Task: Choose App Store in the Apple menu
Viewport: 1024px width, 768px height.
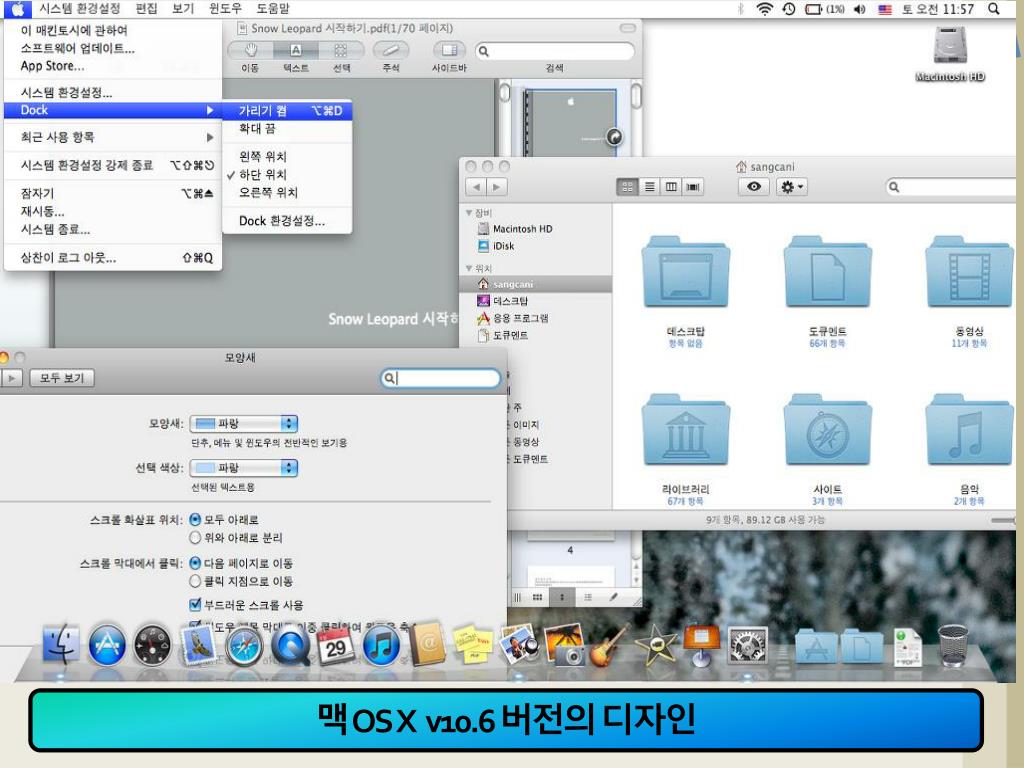Action: tap(112, 66)
